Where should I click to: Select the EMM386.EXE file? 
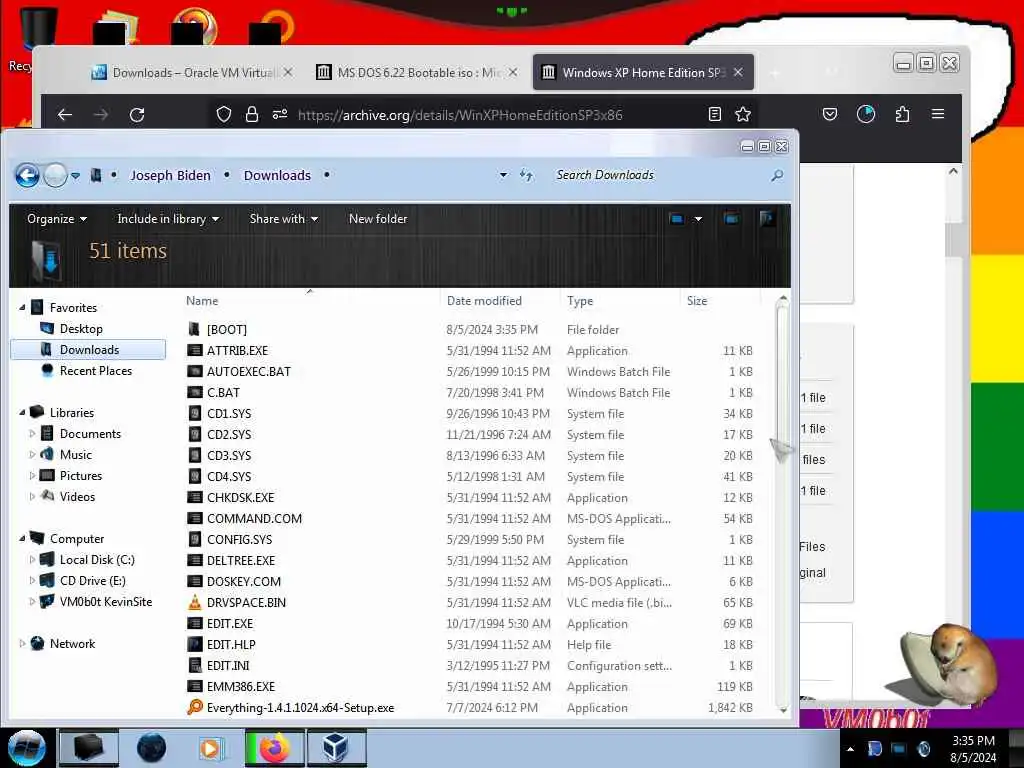(x=240, y=686)
